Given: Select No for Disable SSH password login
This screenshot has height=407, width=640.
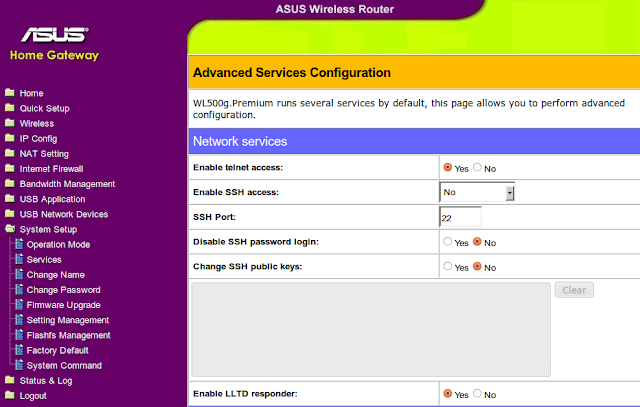Looking at the screenshot, I should [x=477, y=242].
